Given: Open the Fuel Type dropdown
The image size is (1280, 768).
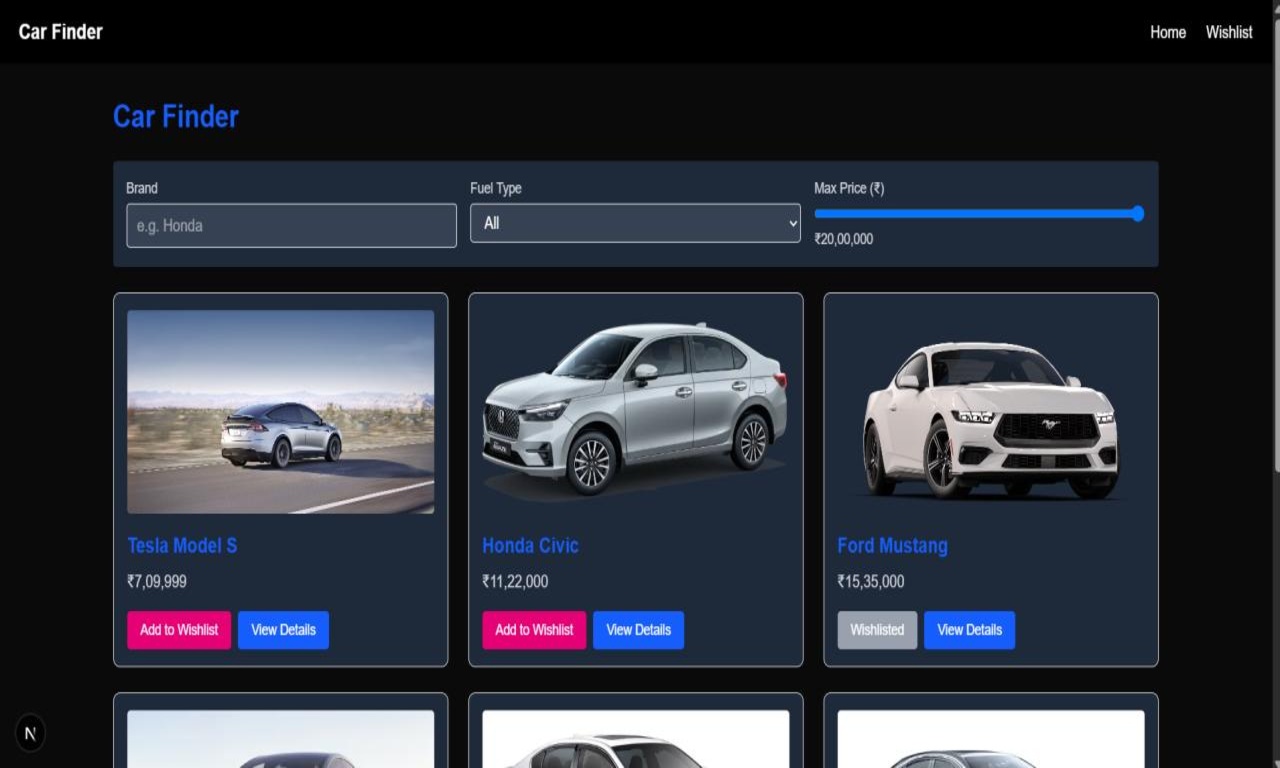Looking at the screenshot, I should 635,223.
